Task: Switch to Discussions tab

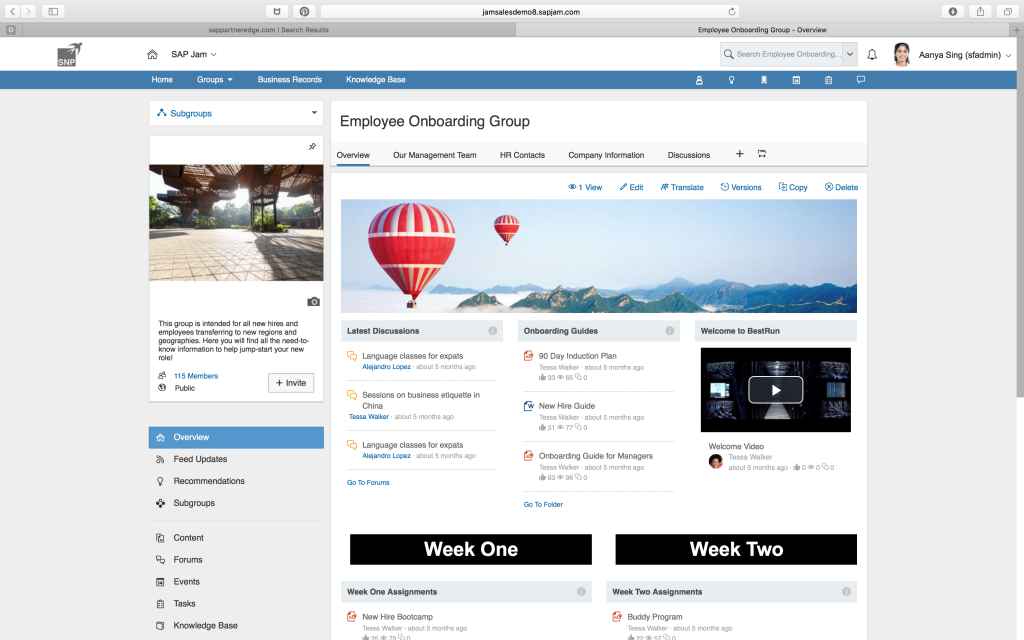Action: [688, 155]
